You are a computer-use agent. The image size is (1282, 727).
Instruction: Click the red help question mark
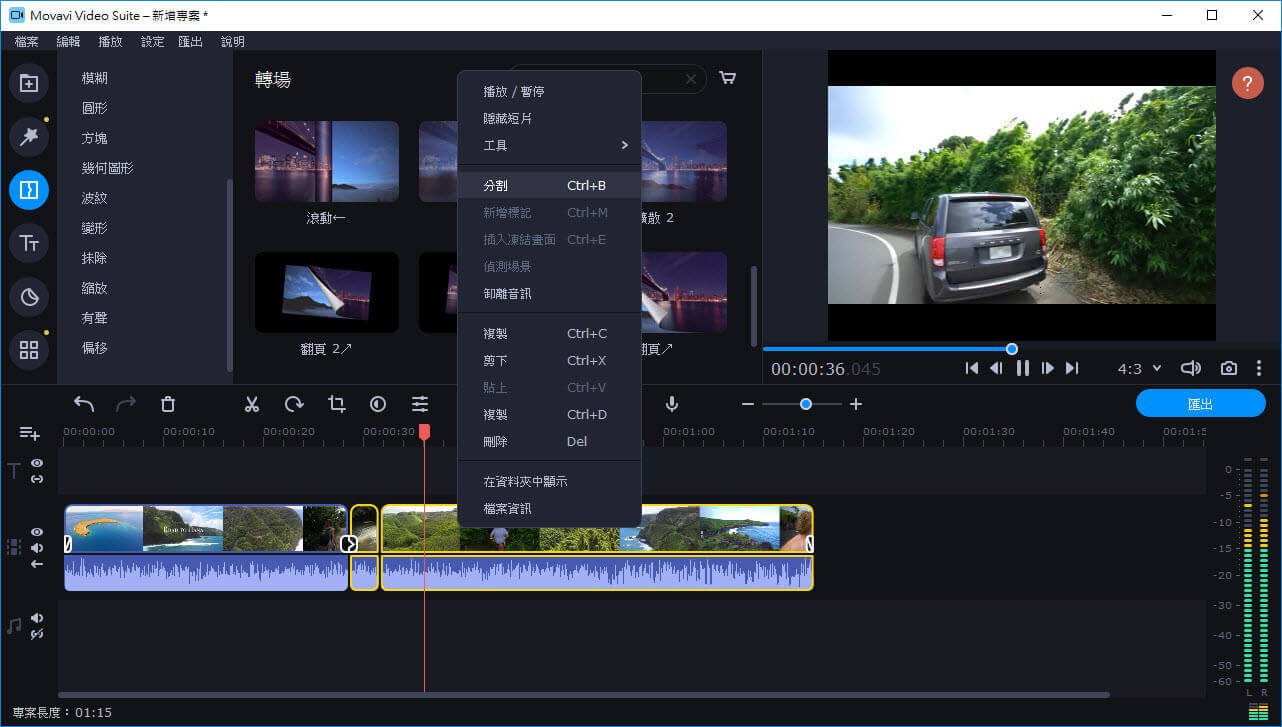click(x=1247, y=83)
